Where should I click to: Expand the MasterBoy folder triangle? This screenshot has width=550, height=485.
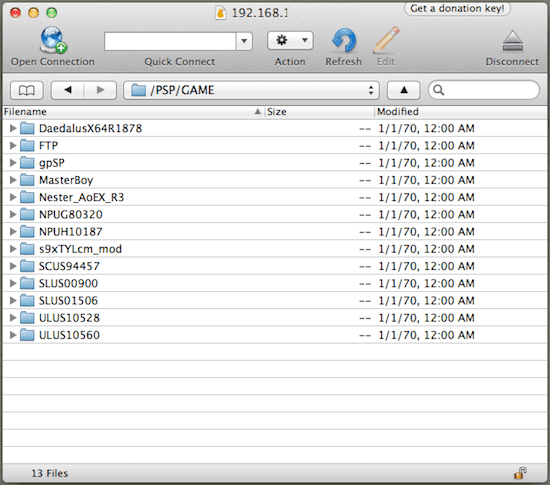(13, 180)
